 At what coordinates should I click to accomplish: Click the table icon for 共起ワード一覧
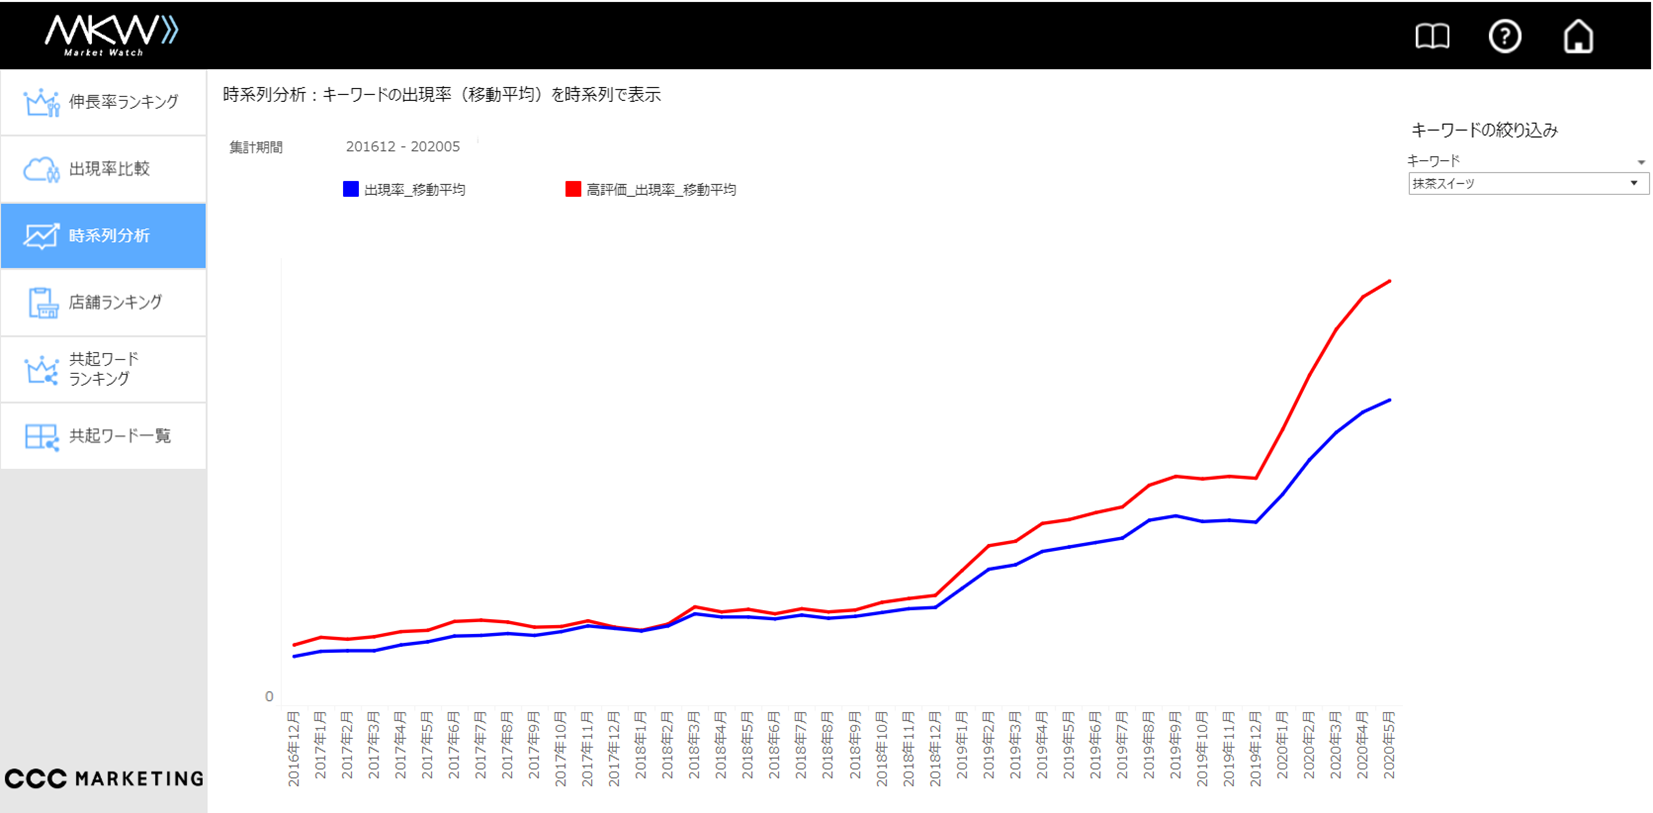pyautogui.click(x=41, y=436)
